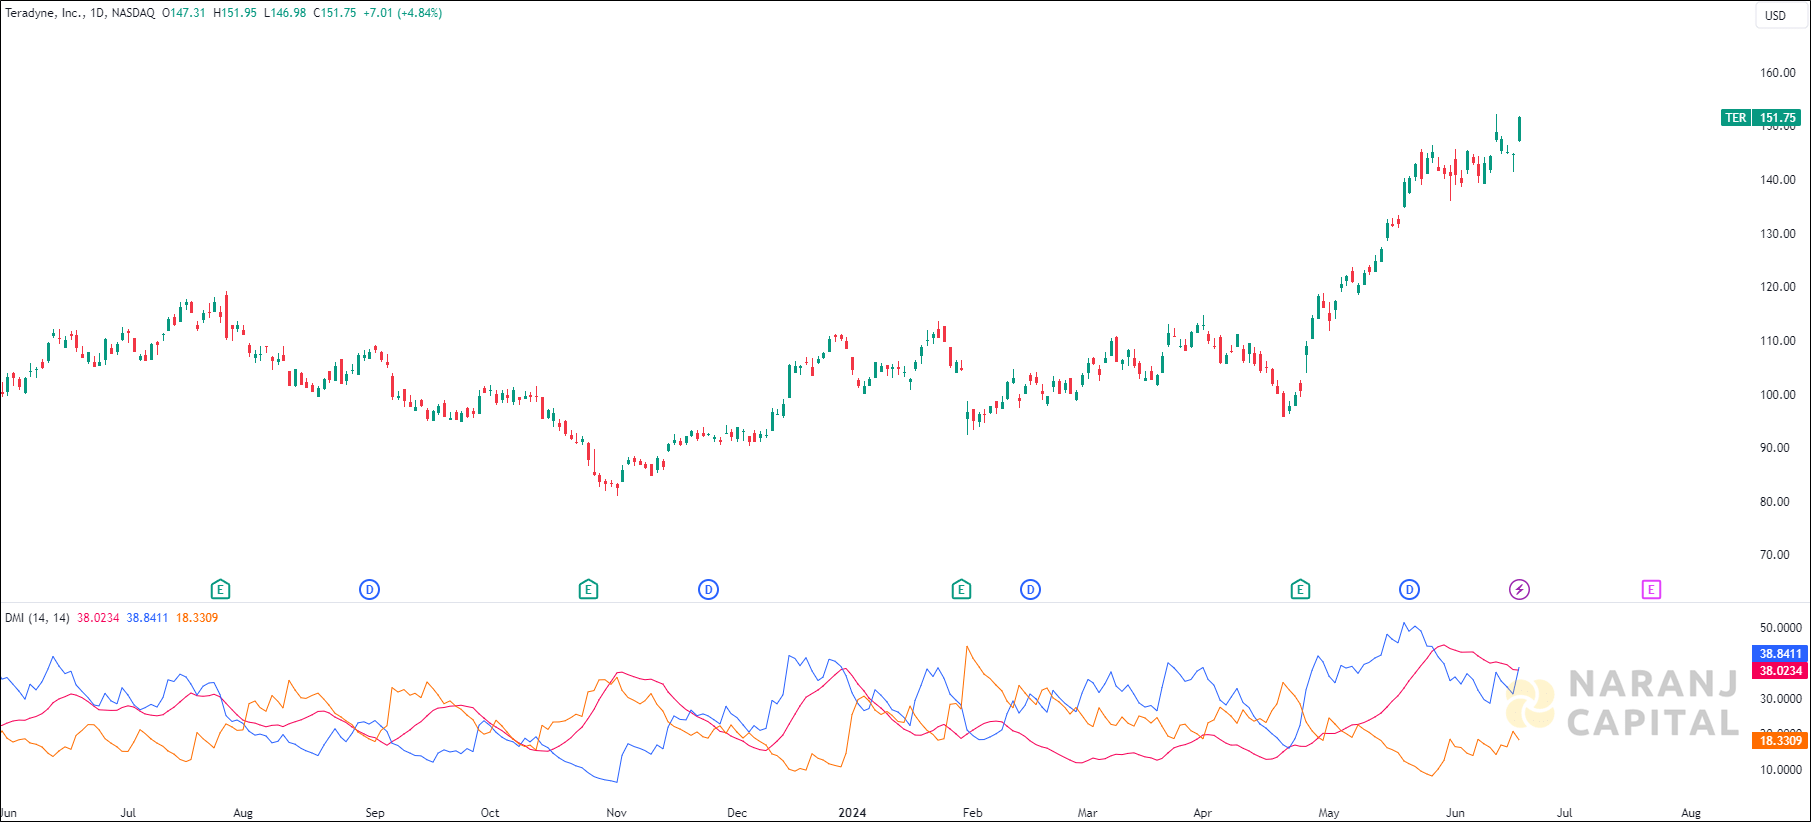Click the 50.0000 DMI axis label
Viewport: 1811px width, 822px height.
click(1781, 628)
